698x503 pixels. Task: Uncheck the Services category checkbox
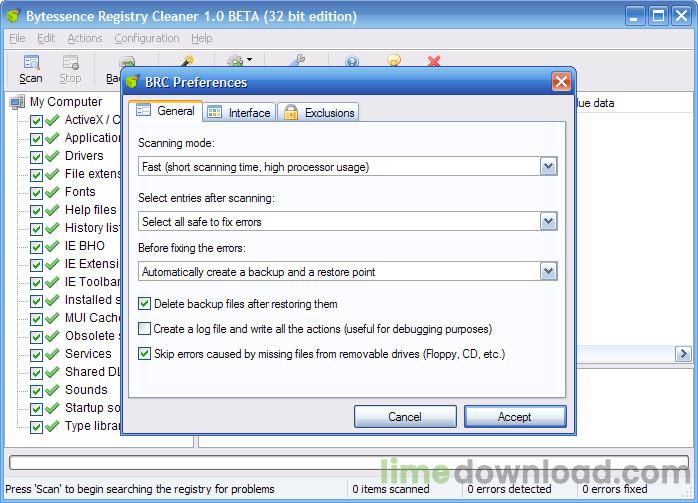(x=36, y=355)
